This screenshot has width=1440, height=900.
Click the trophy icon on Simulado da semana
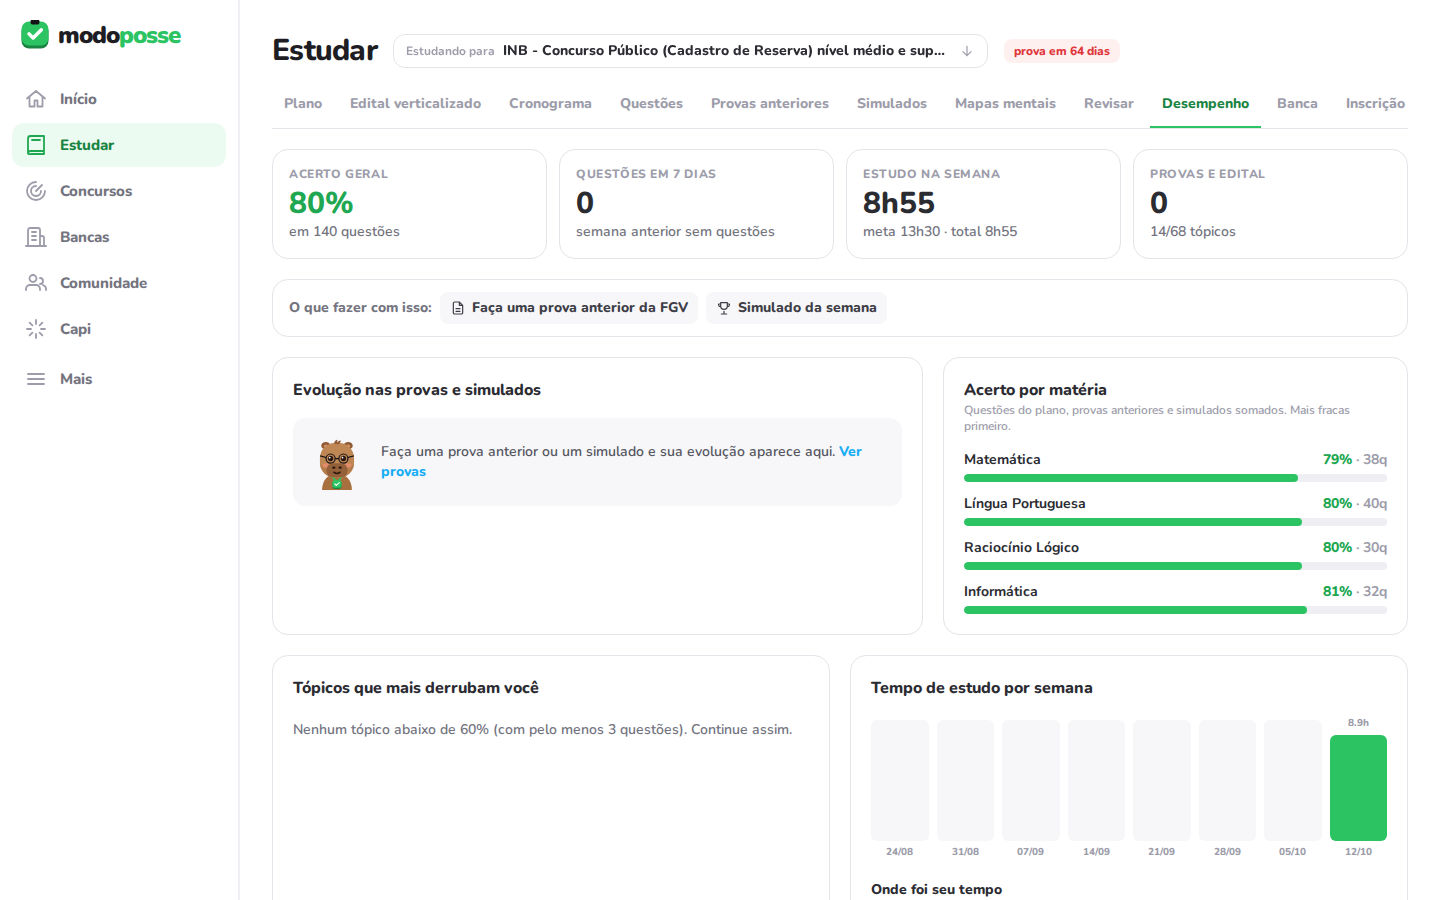click(724, 308)
